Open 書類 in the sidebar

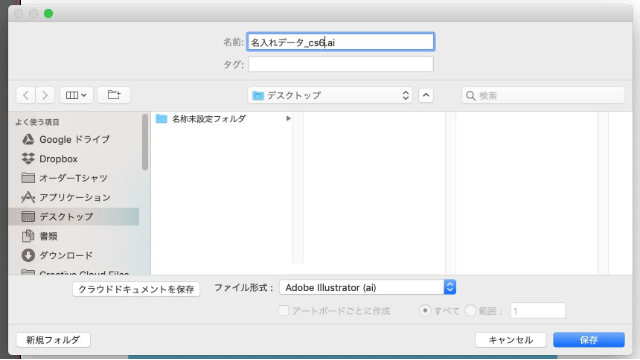tap(40, 236)
